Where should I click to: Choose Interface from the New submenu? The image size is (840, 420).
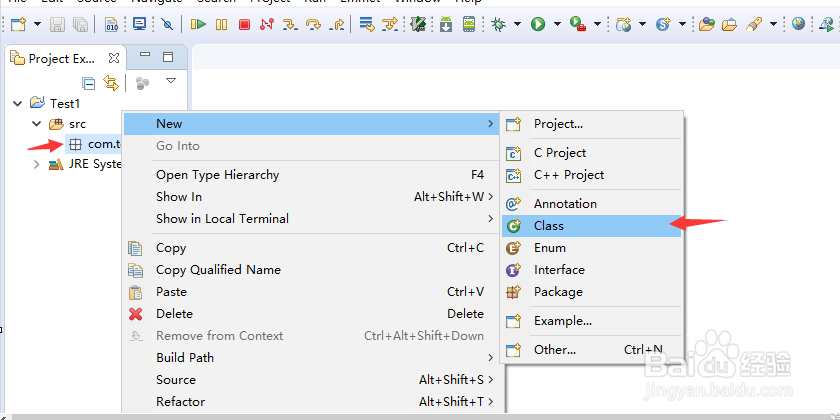[x=559, y=270]
